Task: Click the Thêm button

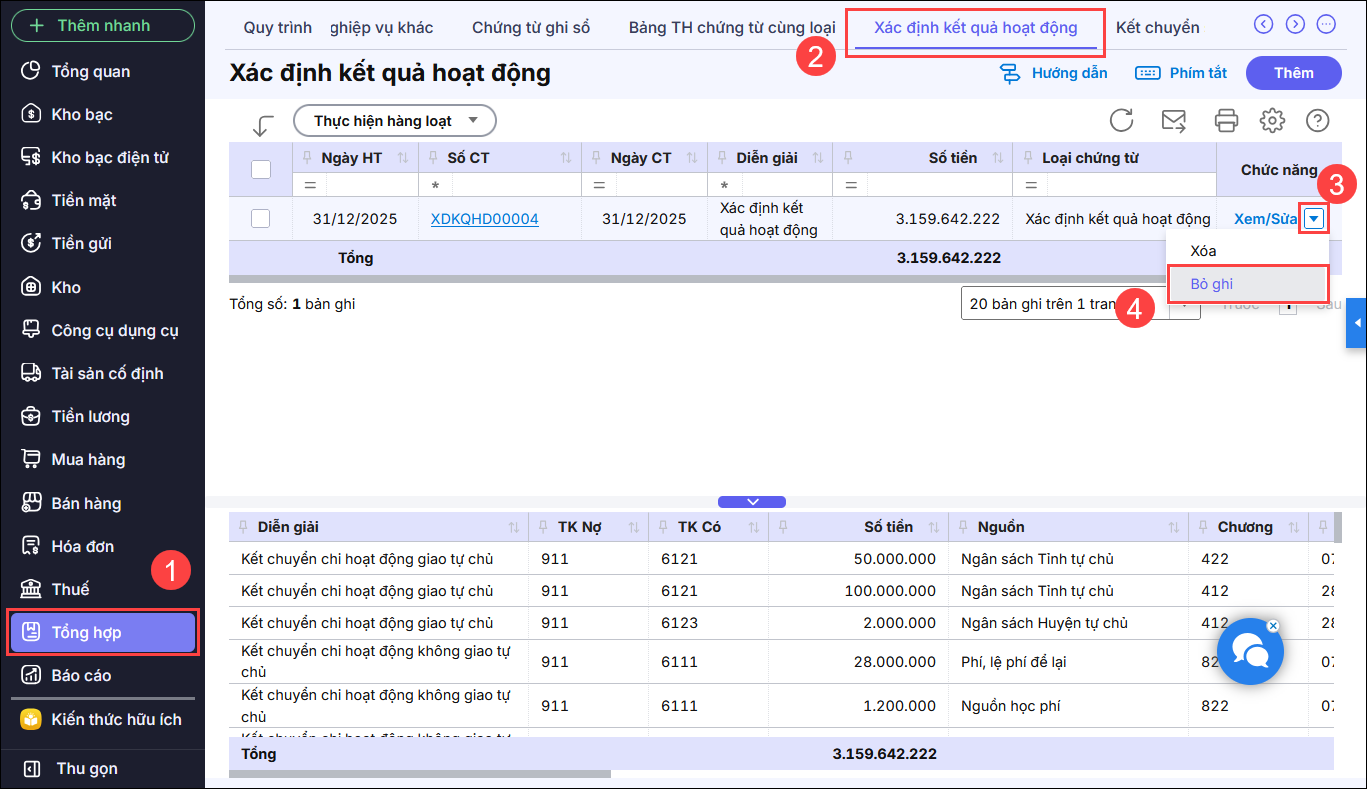Action: [1293, 73]
